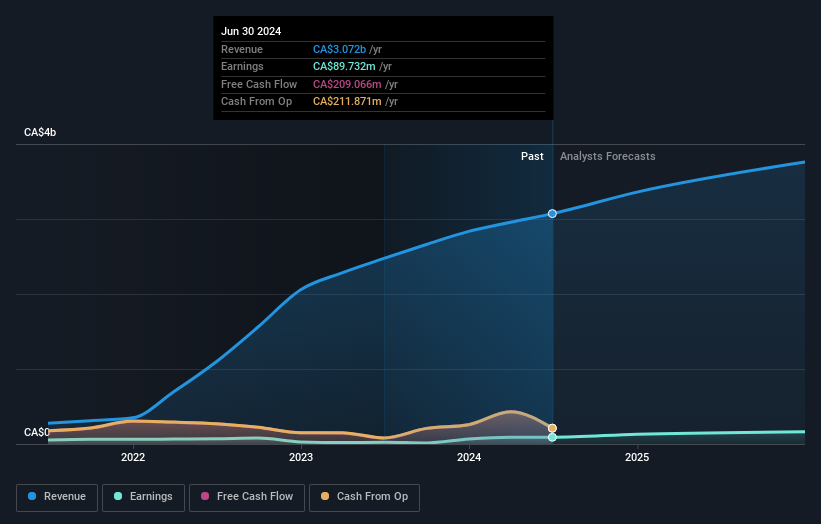The height and width of the screenshot is (524, 821).
Task: Click the teal Earnings data point marker
Action: pyautogui.click(x=552, y=437)
